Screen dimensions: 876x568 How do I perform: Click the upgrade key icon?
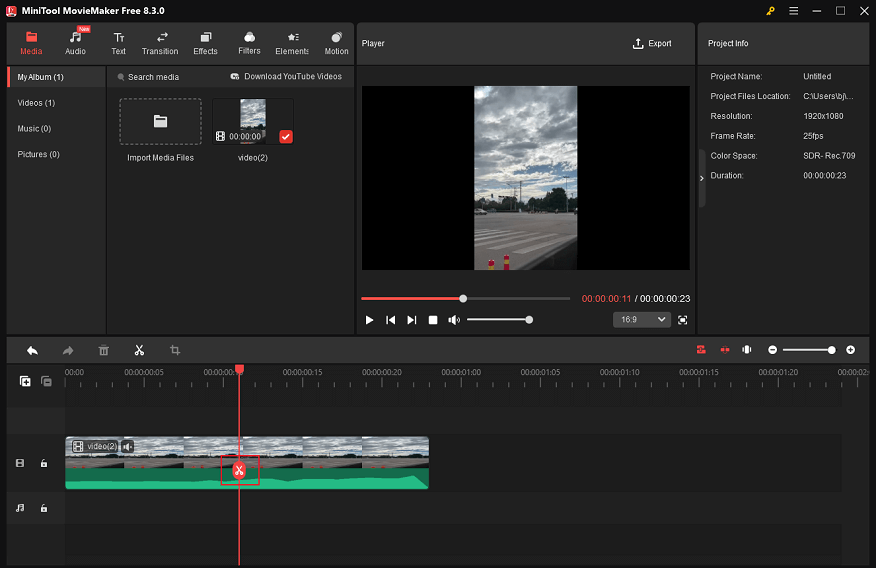pos(770,11)
